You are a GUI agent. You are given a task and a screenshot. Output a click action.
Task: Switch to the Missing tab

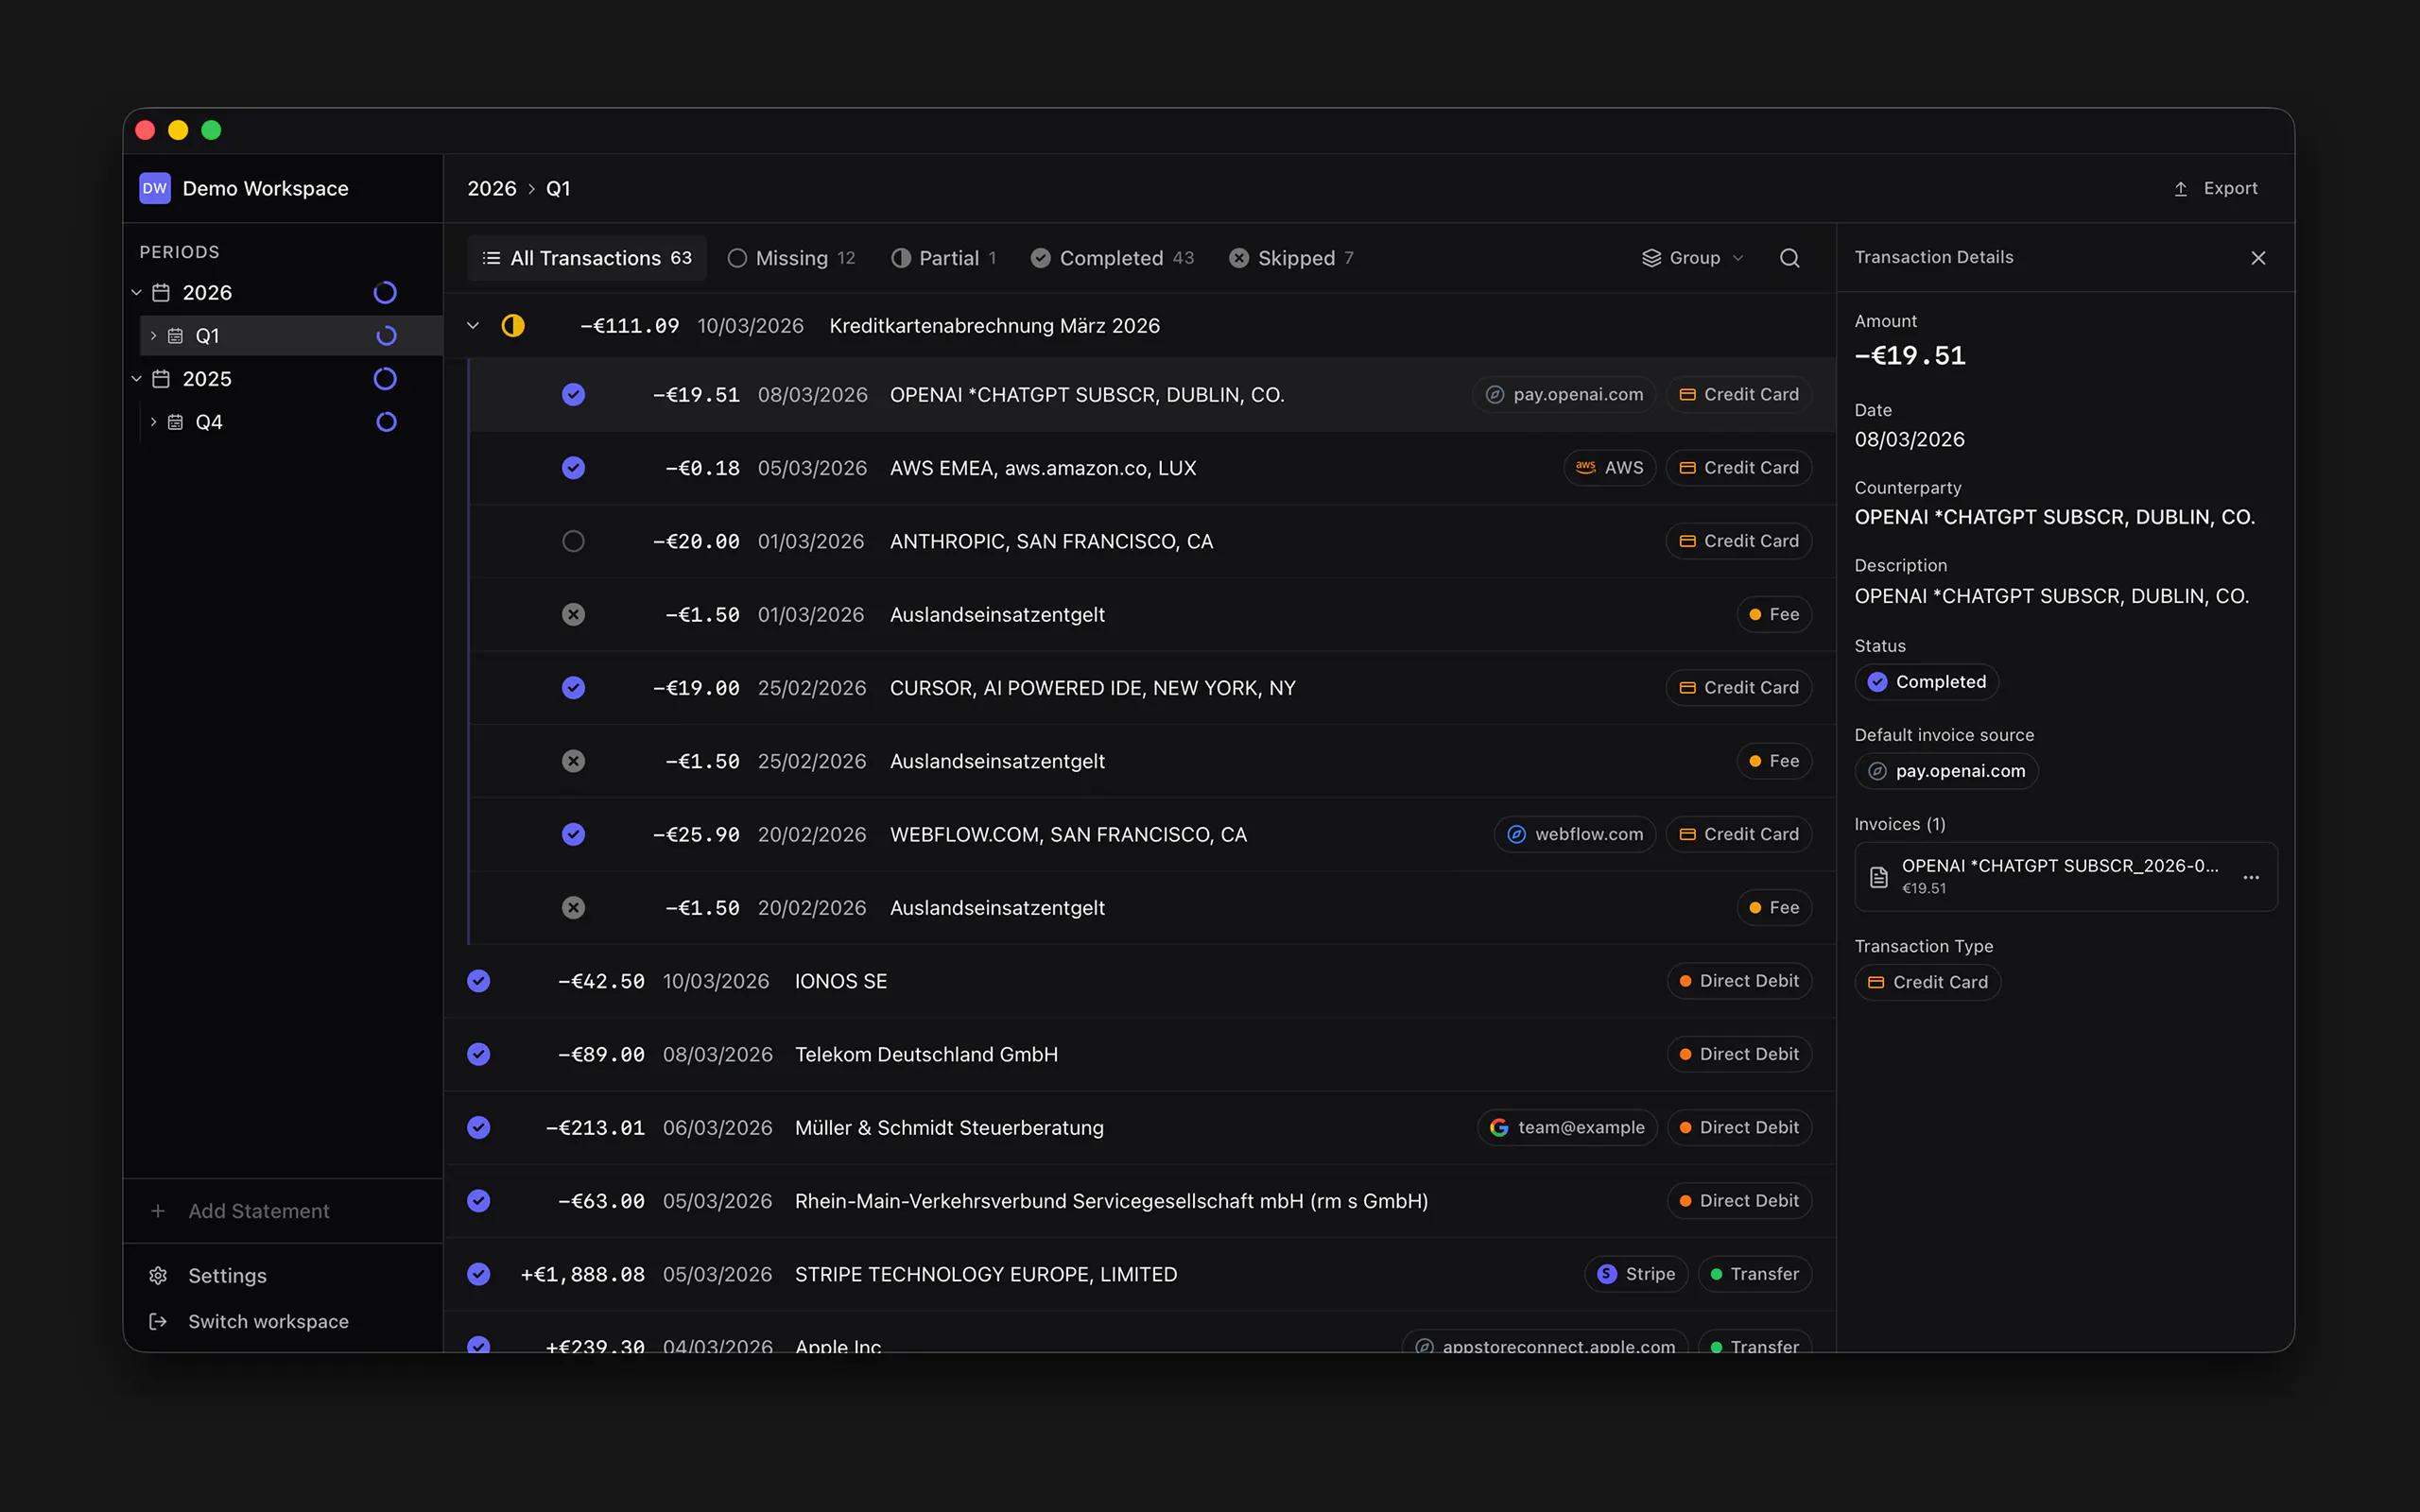tap(791, 258)
